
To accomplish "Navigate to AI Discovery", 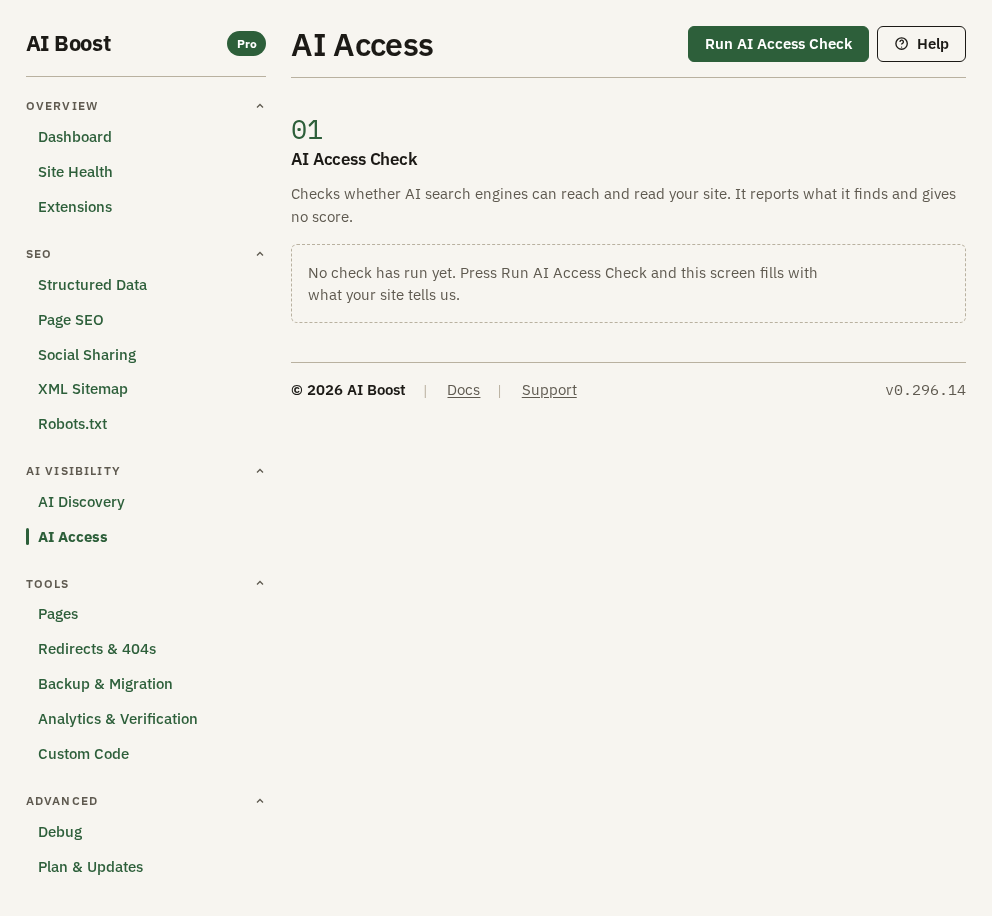I will 81,502.
